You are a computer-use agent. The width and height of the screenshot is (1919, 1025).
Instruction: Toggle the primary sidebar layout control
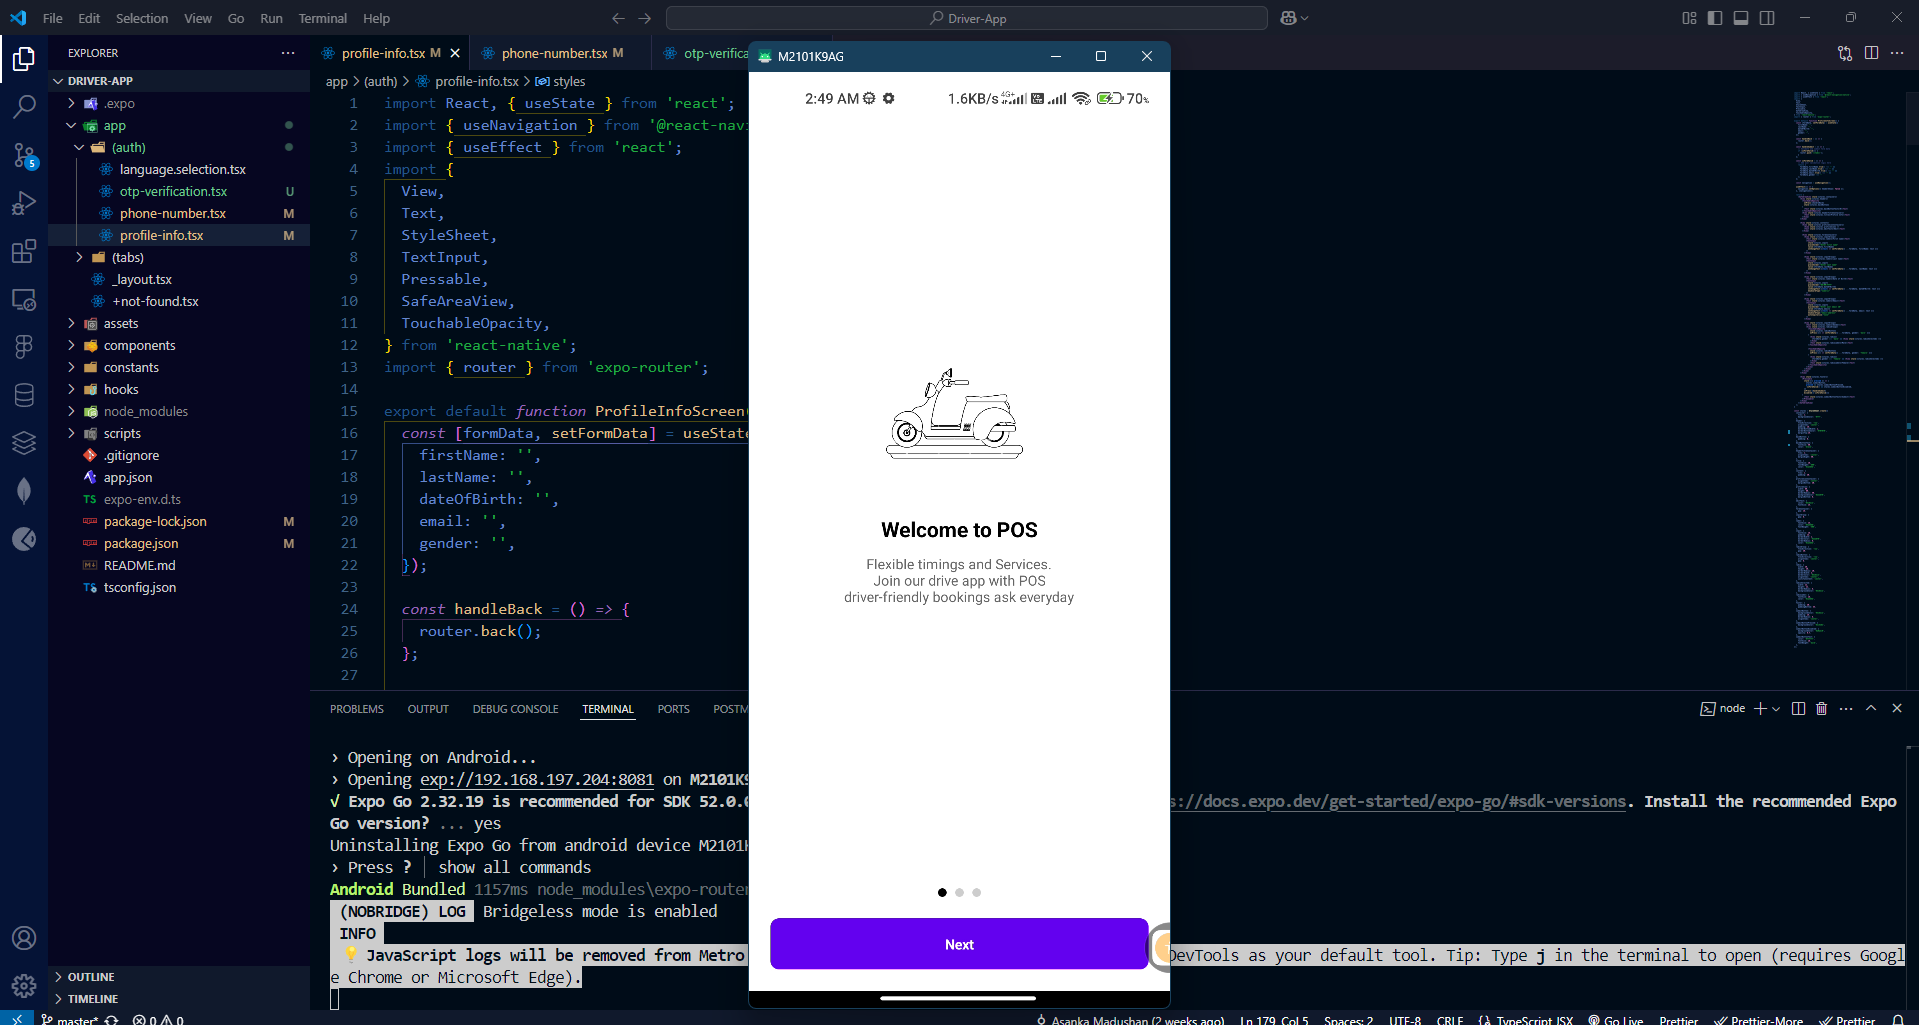(x=1713, y=18)
